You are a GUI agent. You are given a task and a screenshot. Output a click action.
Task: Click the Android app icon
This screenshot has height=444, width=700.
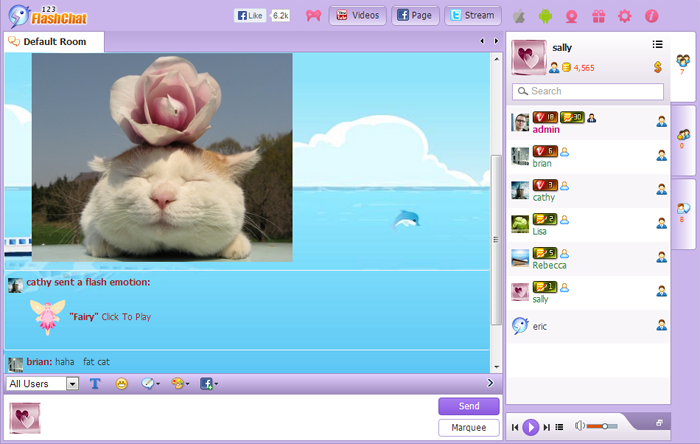click(545, 16)
